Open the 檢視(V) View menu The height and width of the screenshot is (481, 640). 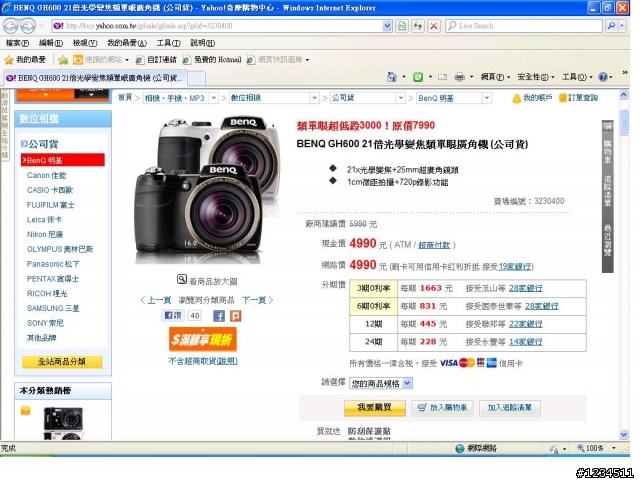click(x=85, y=43)
